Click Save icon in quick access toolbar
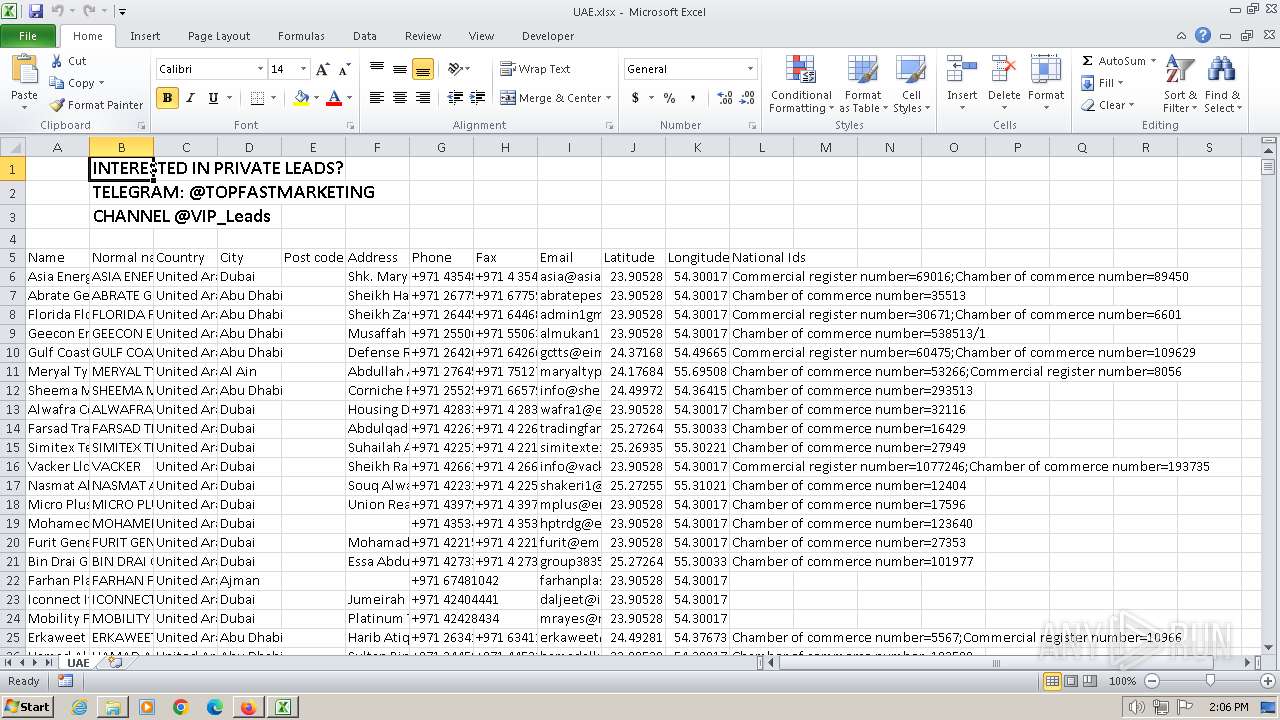The width and height of the screenshot is (1280, 720). pyautogui.click(x=36, y=11)
